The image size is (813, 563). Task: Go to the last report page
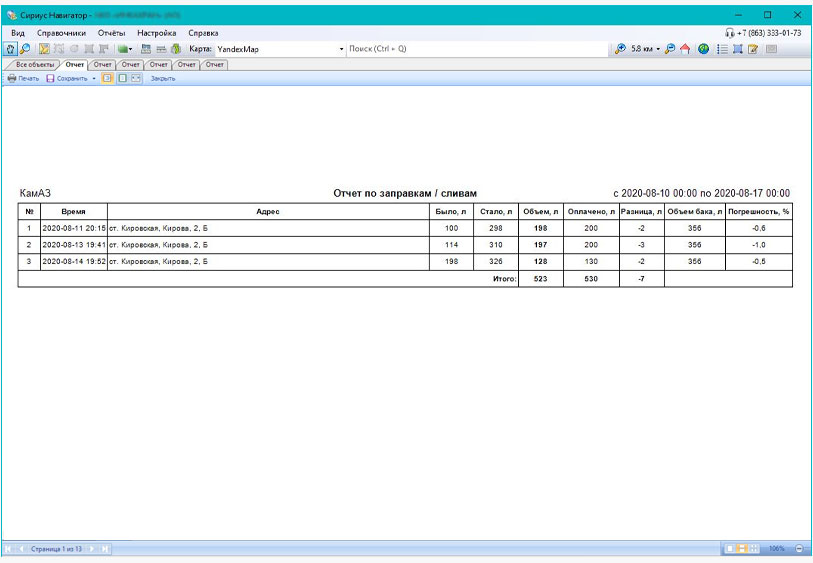104,549
